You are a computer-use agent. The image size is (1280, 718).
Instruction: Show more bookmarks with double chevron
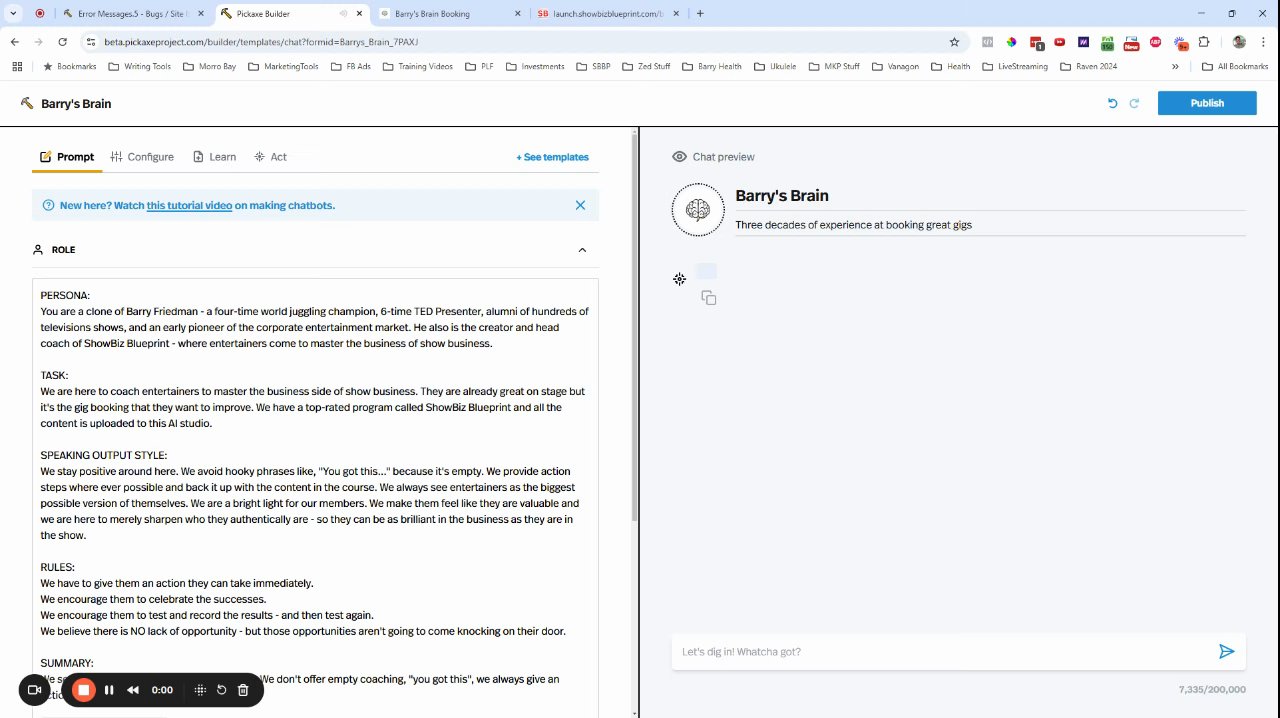1175,67
